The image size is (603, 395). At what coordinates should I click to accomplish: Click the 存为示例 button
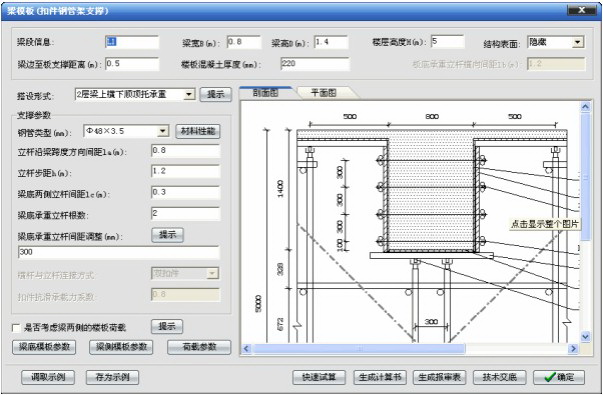[x=112, y=377]
